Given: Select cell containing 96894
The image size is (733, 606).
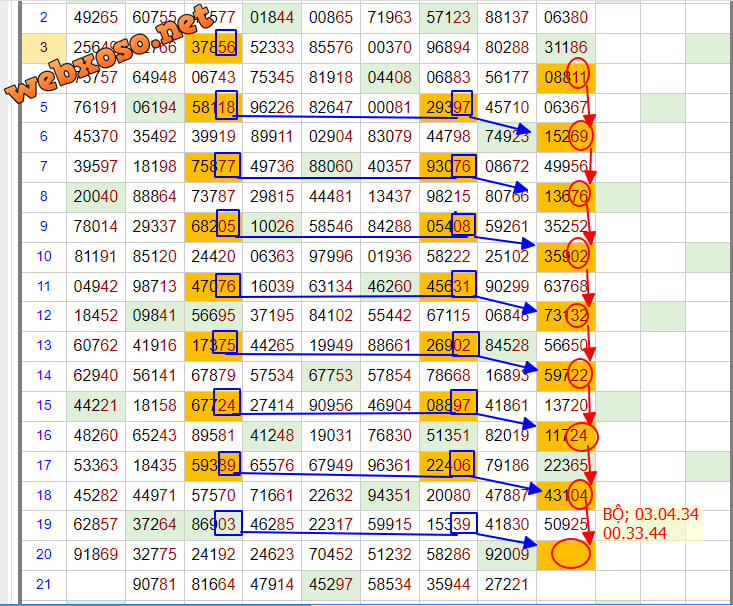Looking at the screenshot, I should 448,47.
